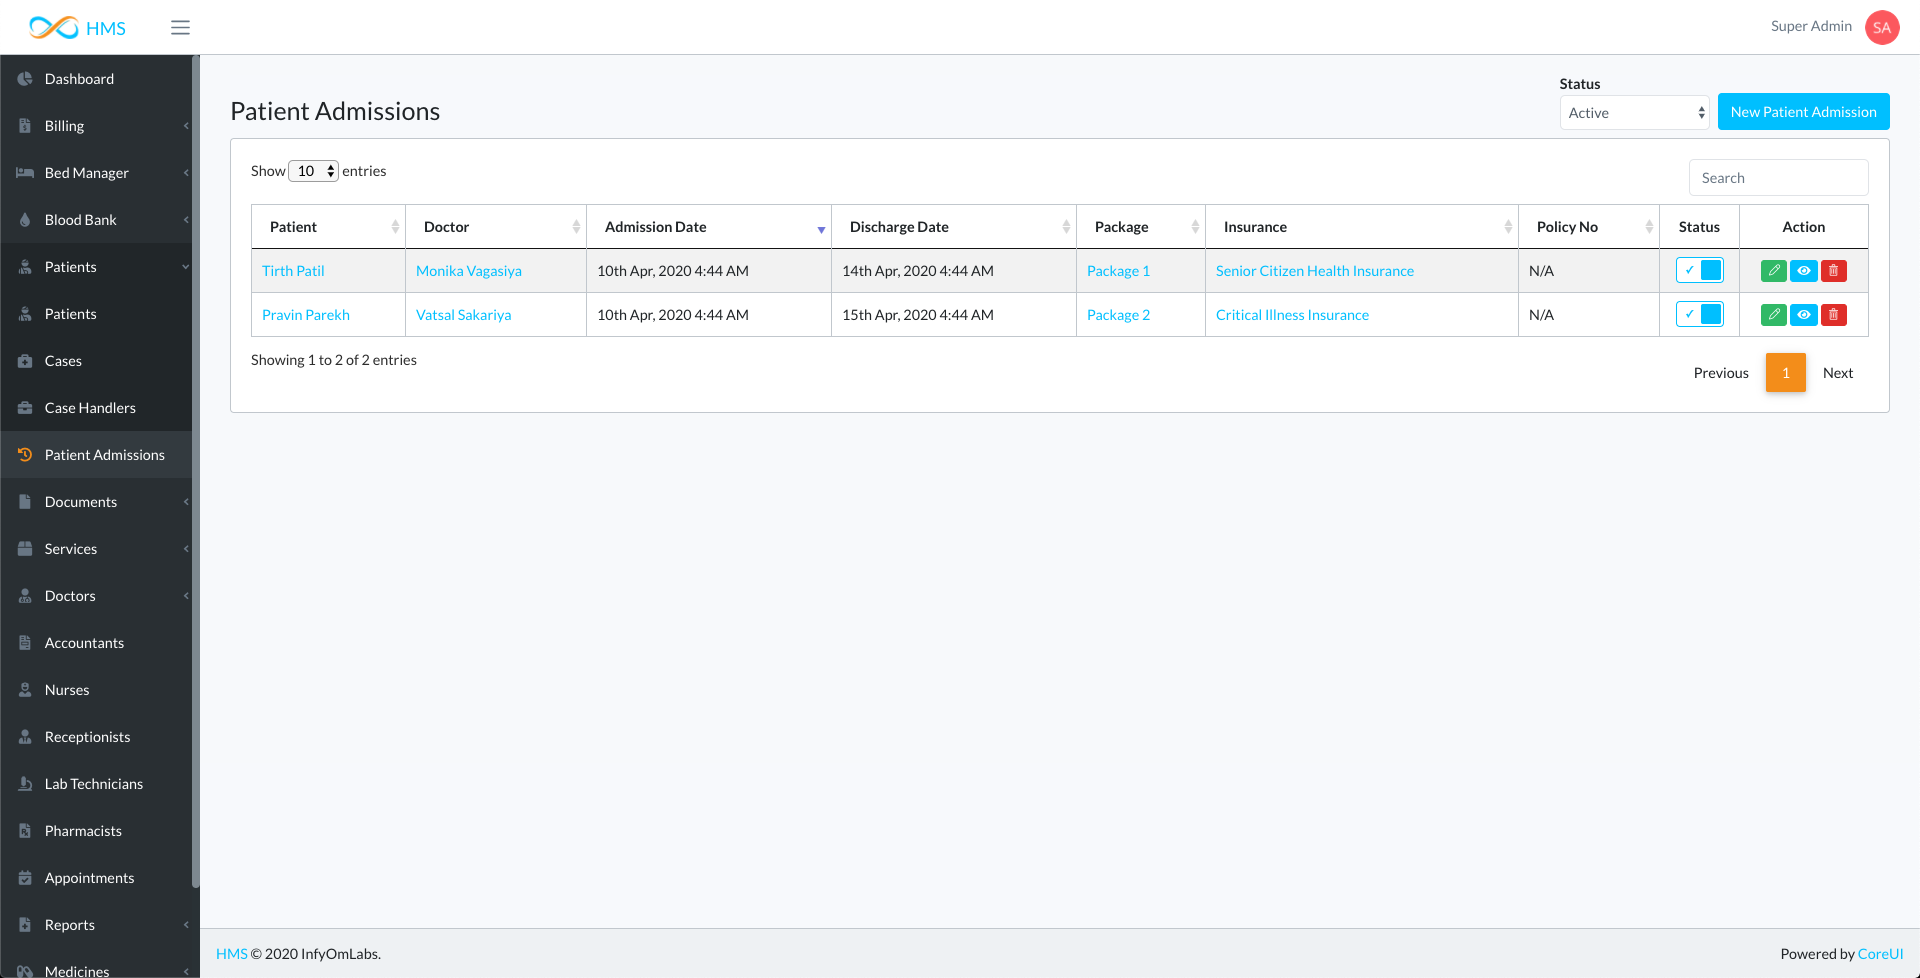Click the HMS logo in header
The image size is (1920, 978).
click(77, 27)
